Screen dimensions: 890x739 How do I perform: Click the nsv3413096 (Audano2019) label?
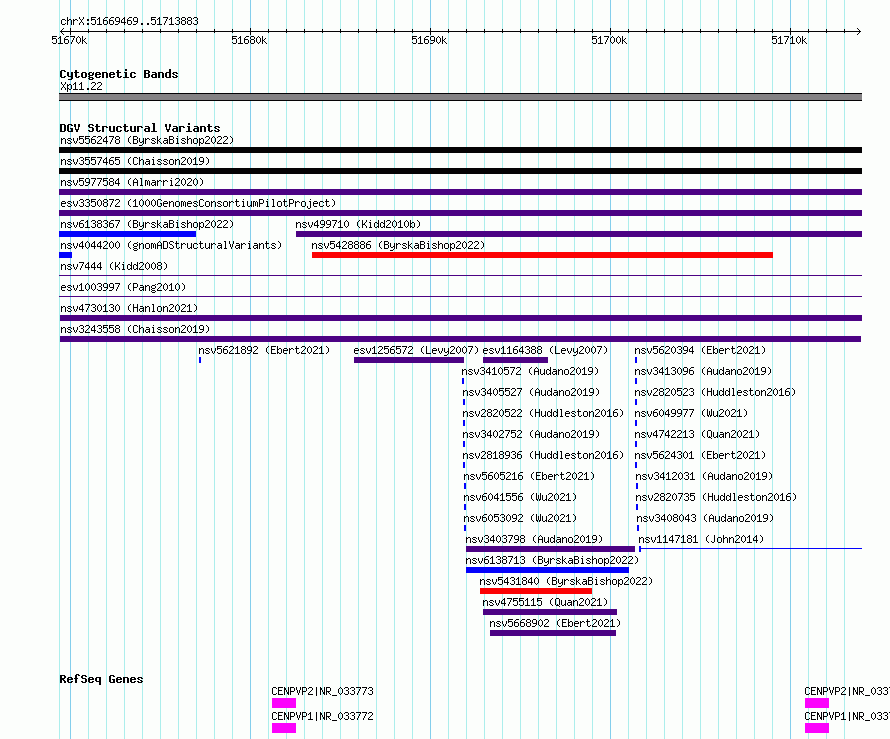(x=703, y=371)
